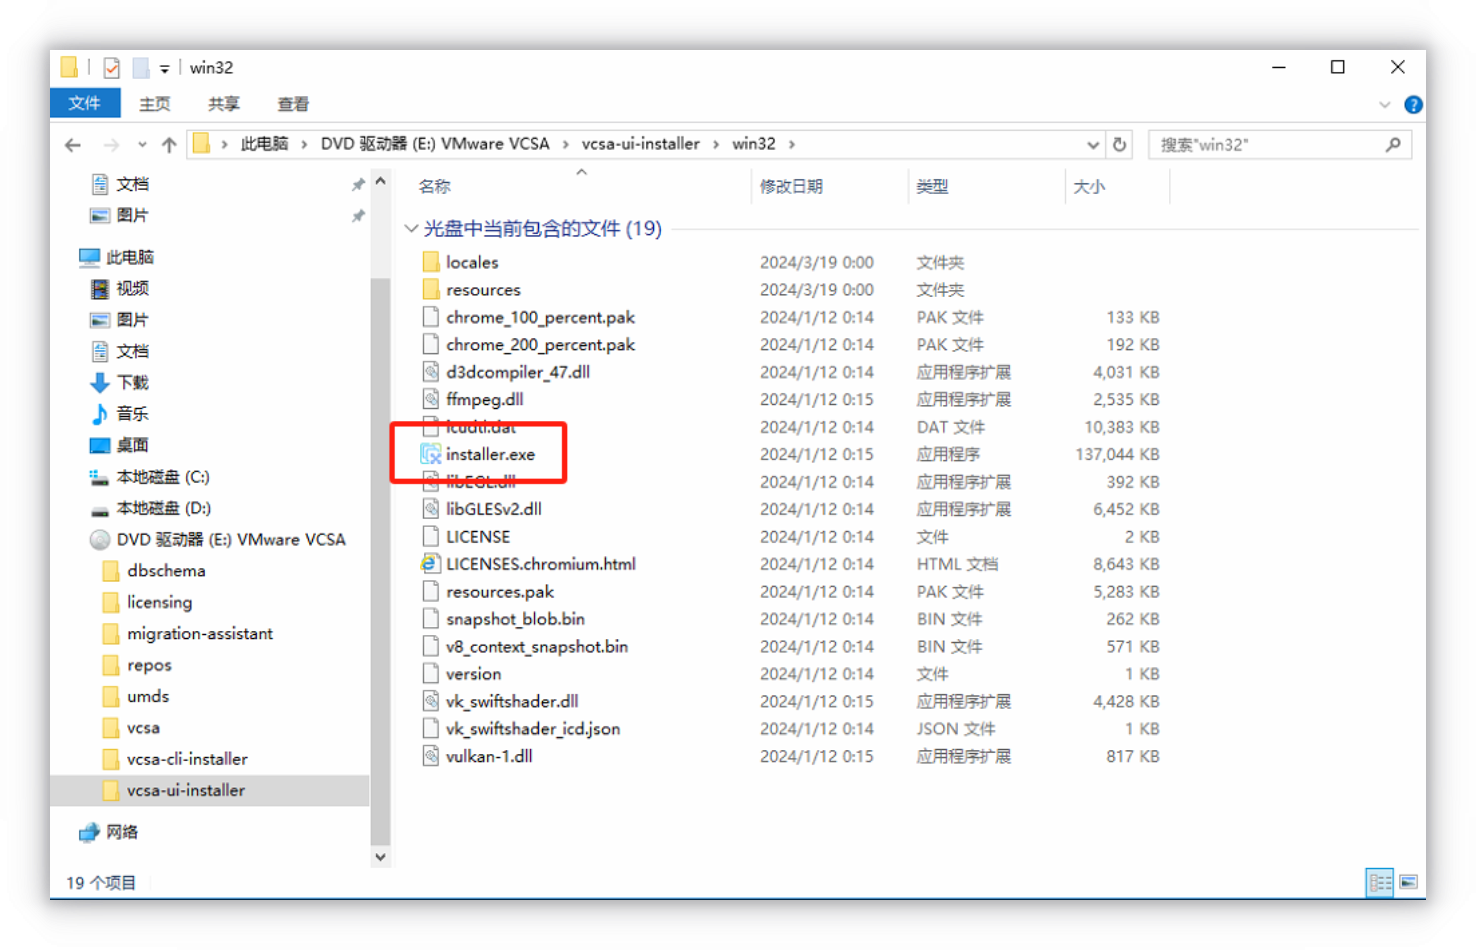Open migration-assistant folder in tree
1476x950 pixels.
[200, 634]
